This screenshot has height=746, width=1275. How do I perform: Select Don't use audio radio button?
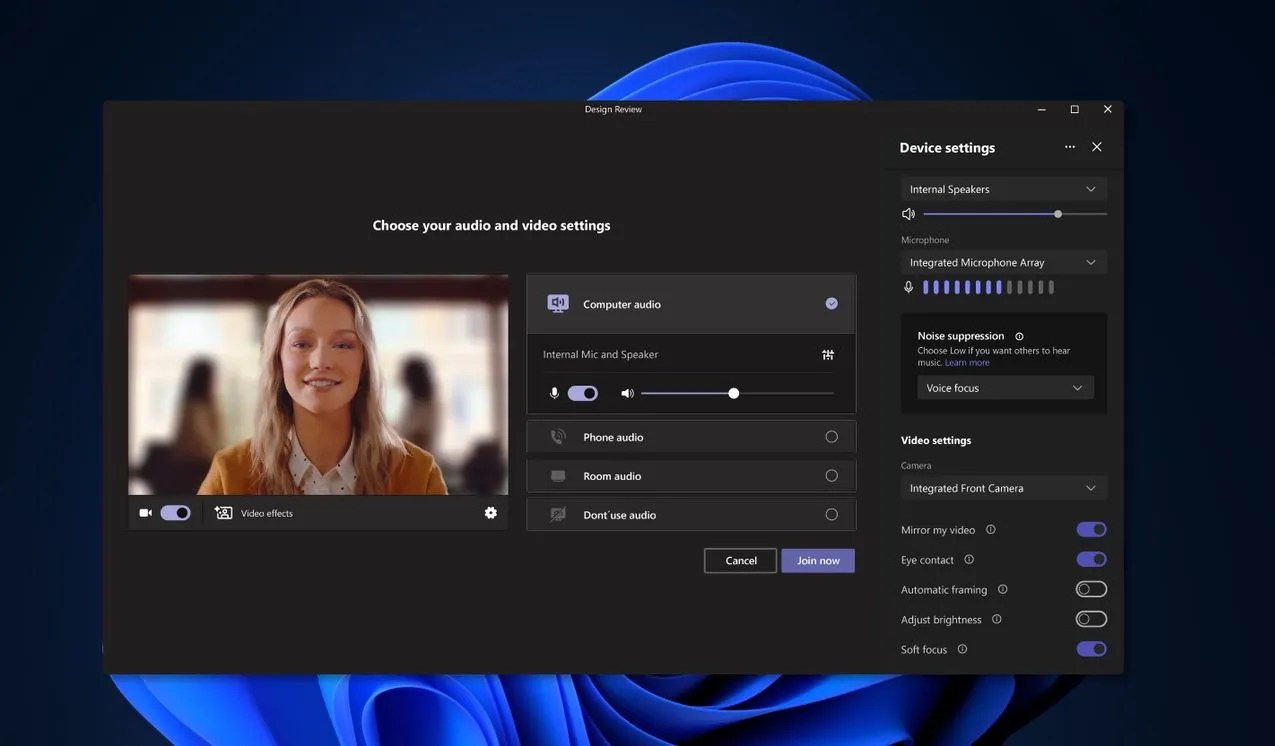831,515
